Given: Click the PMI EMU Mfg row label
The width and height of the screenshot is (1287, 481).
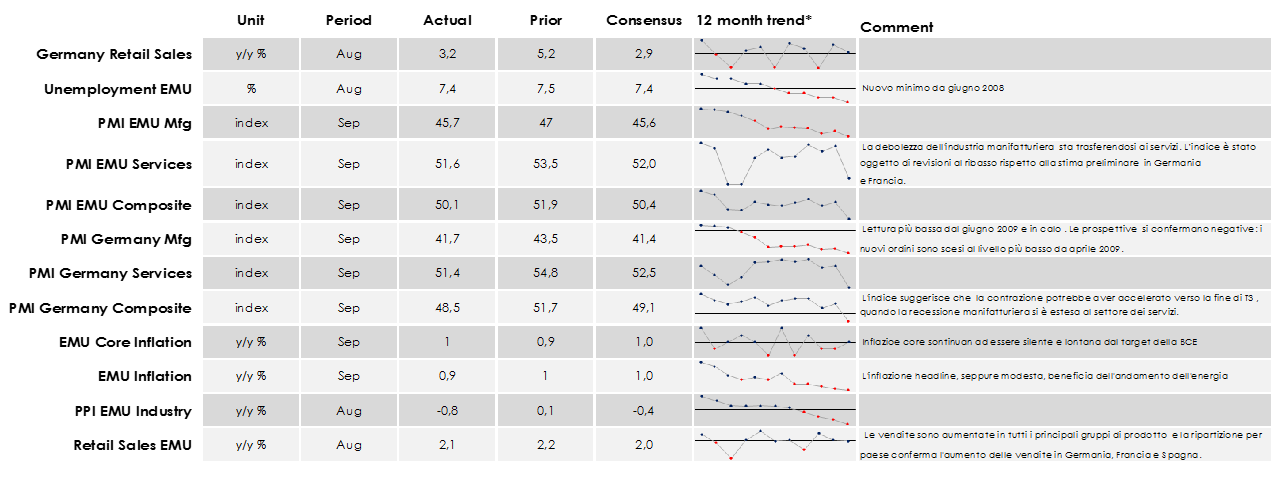Looking at the screenshot, I should pyautogui.click(x=142, y=124).
